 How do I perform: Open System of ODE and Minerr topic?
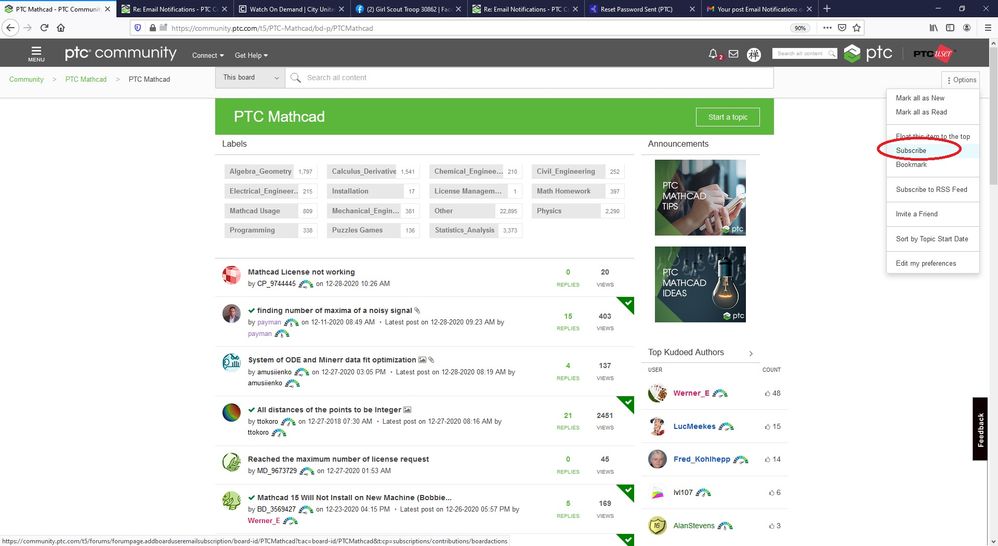coord(332,360)
